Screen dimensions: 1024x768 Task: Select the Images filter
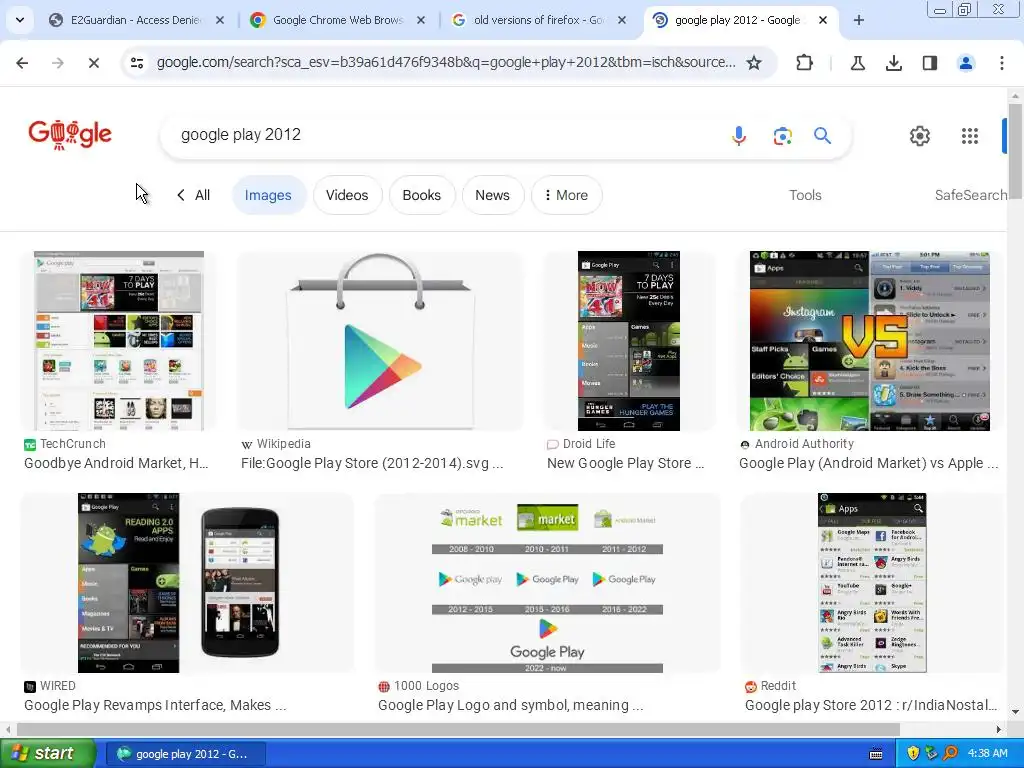[268, 195]
